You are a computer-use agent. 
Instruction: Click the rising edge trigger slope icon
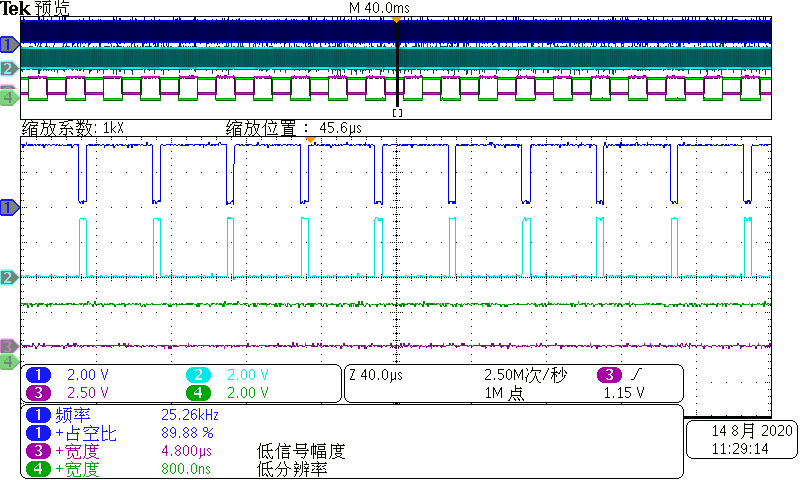coord(636,375)
